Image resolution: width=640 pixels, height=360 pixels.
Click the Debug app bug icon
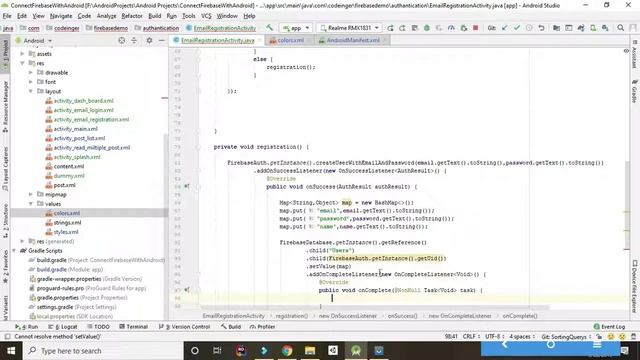[x=427, y=28]
